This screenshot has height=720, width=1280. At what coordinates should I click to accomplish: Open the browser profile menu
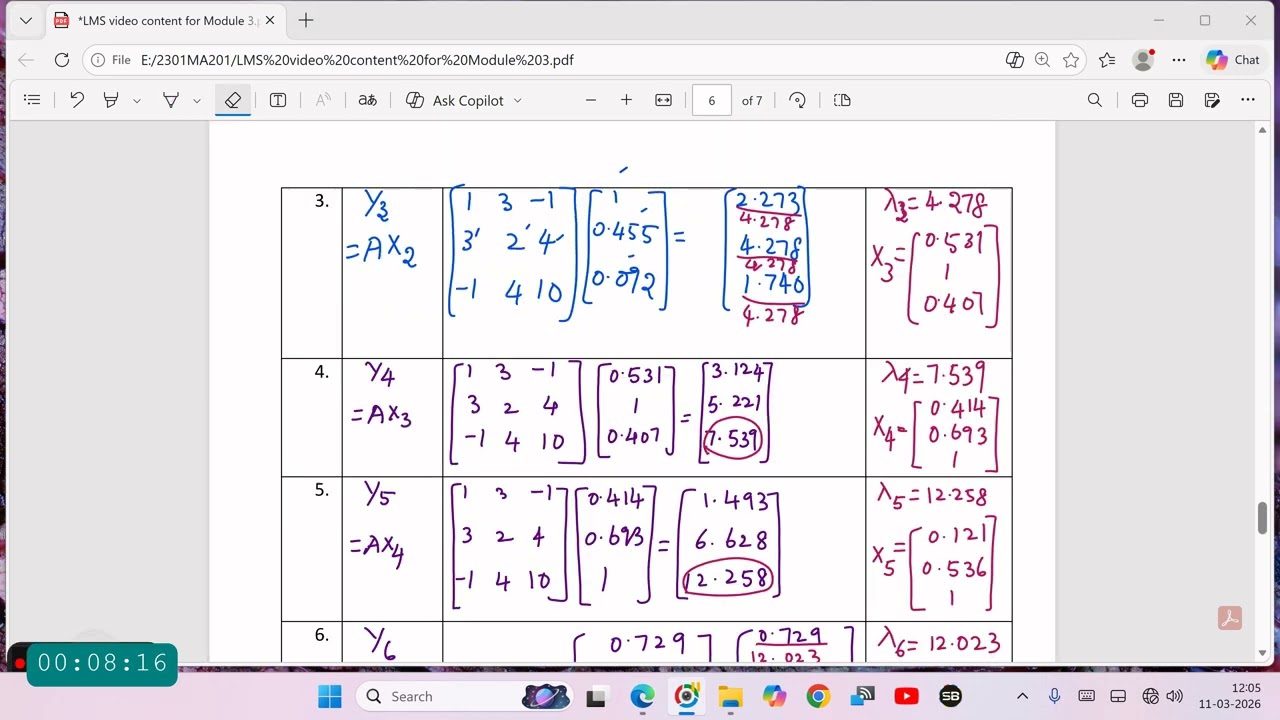[1143, 60]
